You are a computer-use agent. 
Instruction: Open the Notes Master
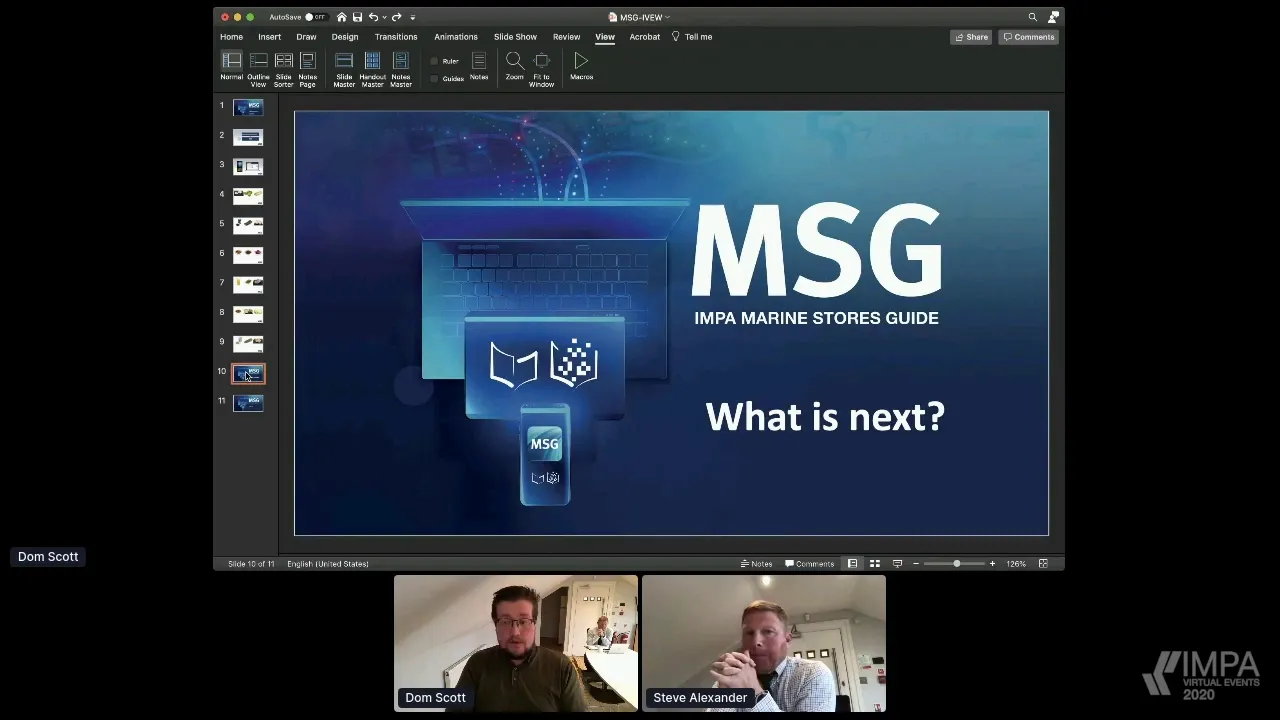(x=401, y=68)
